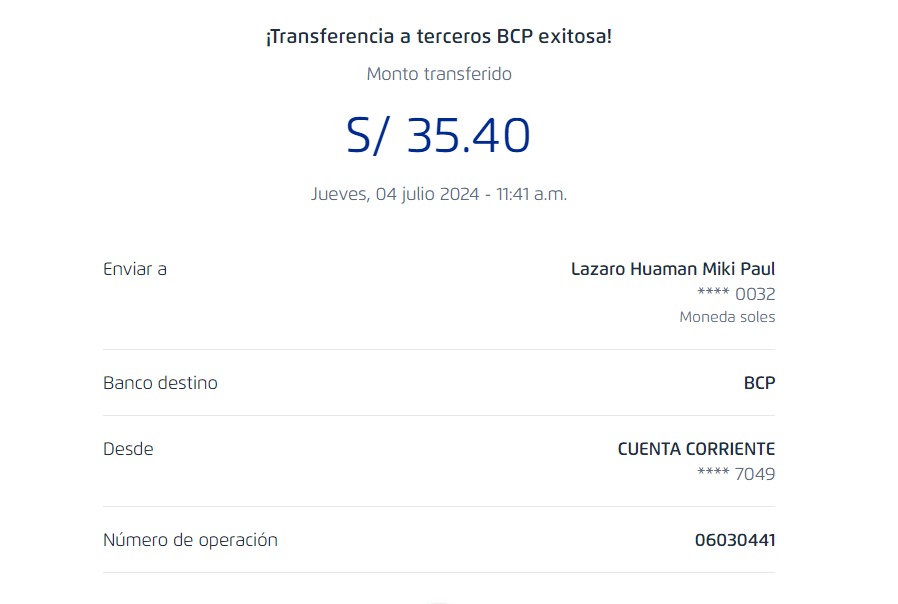898x604 pixels.
Task: Click the 'Enviar a' label
Action: [x=134, y=269]
